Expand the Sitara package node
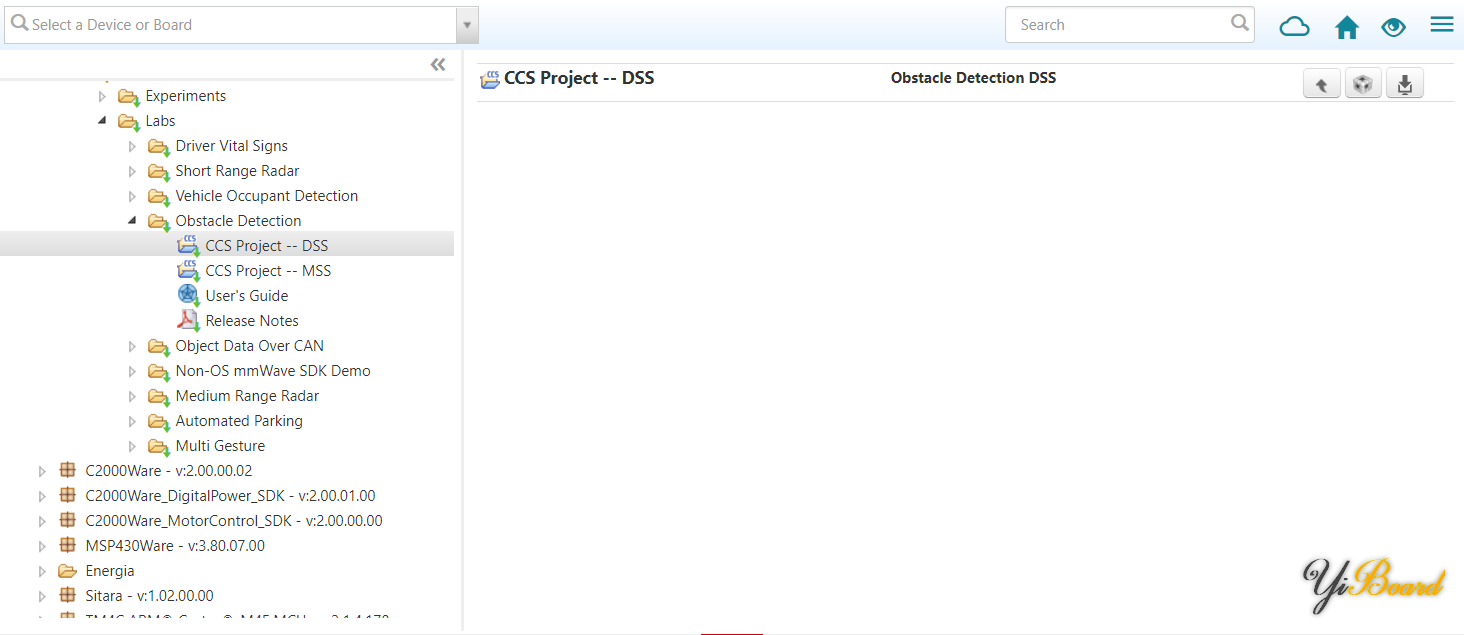 pos(42,596)
